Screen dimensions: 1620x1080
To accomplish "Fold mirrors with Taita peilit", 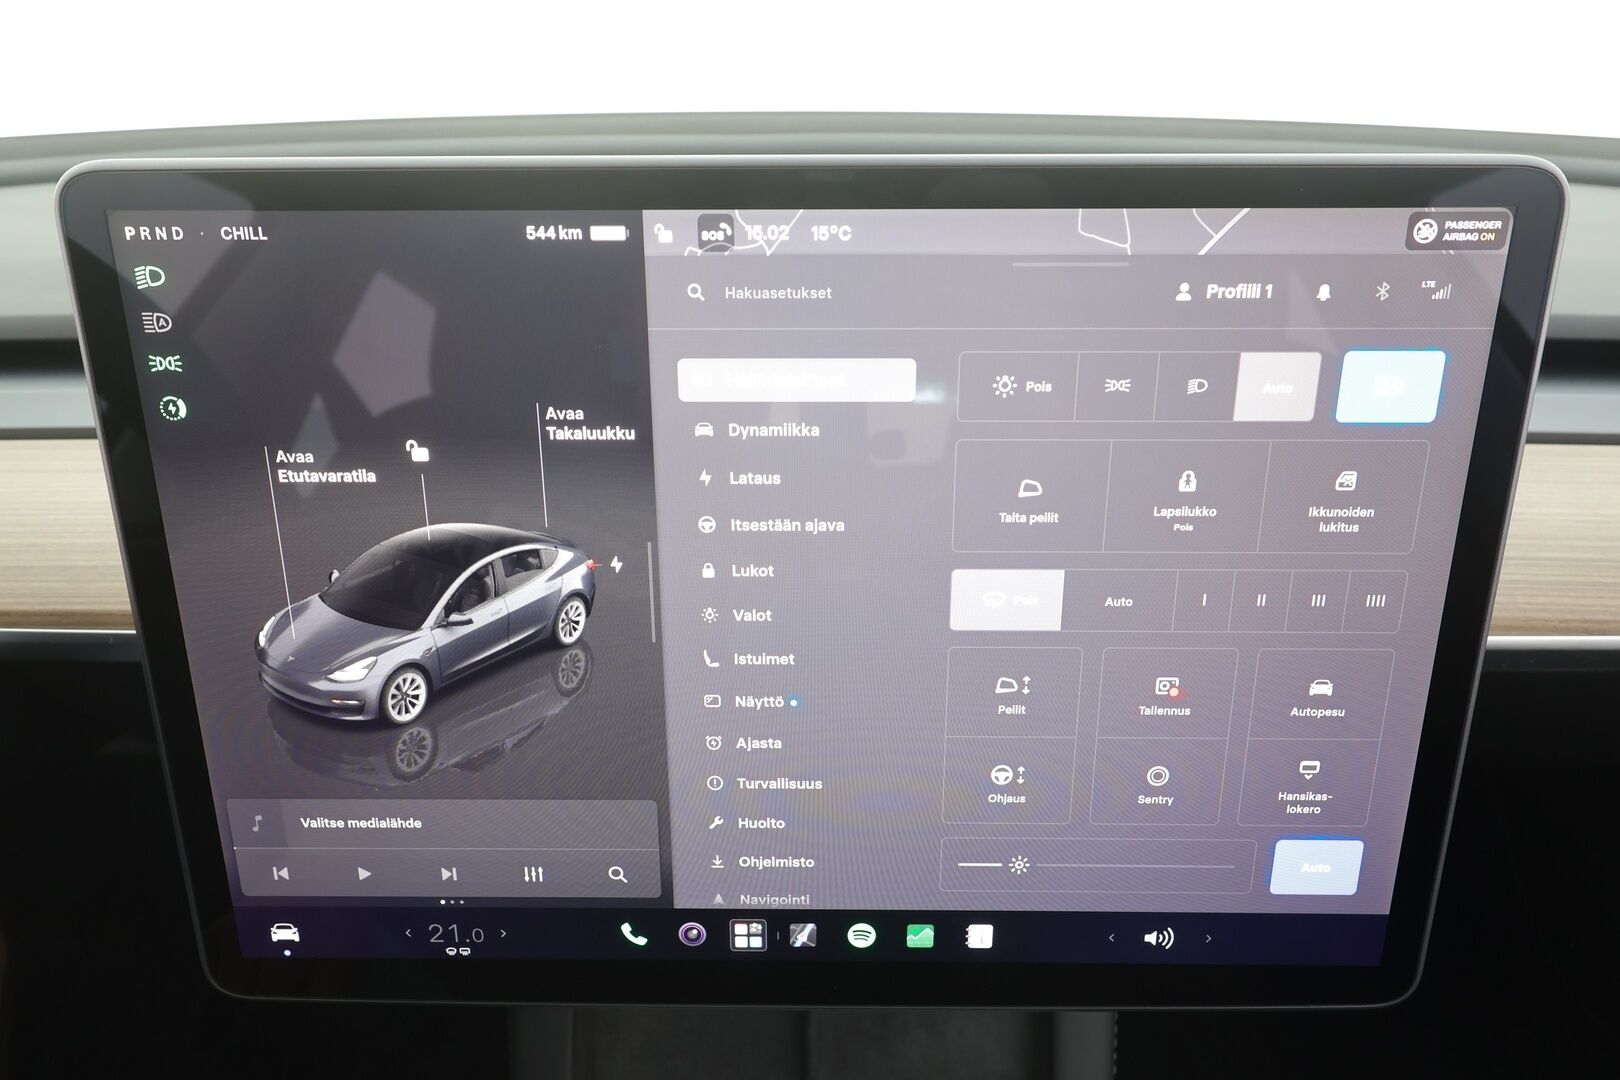I will click(1029, 497).
